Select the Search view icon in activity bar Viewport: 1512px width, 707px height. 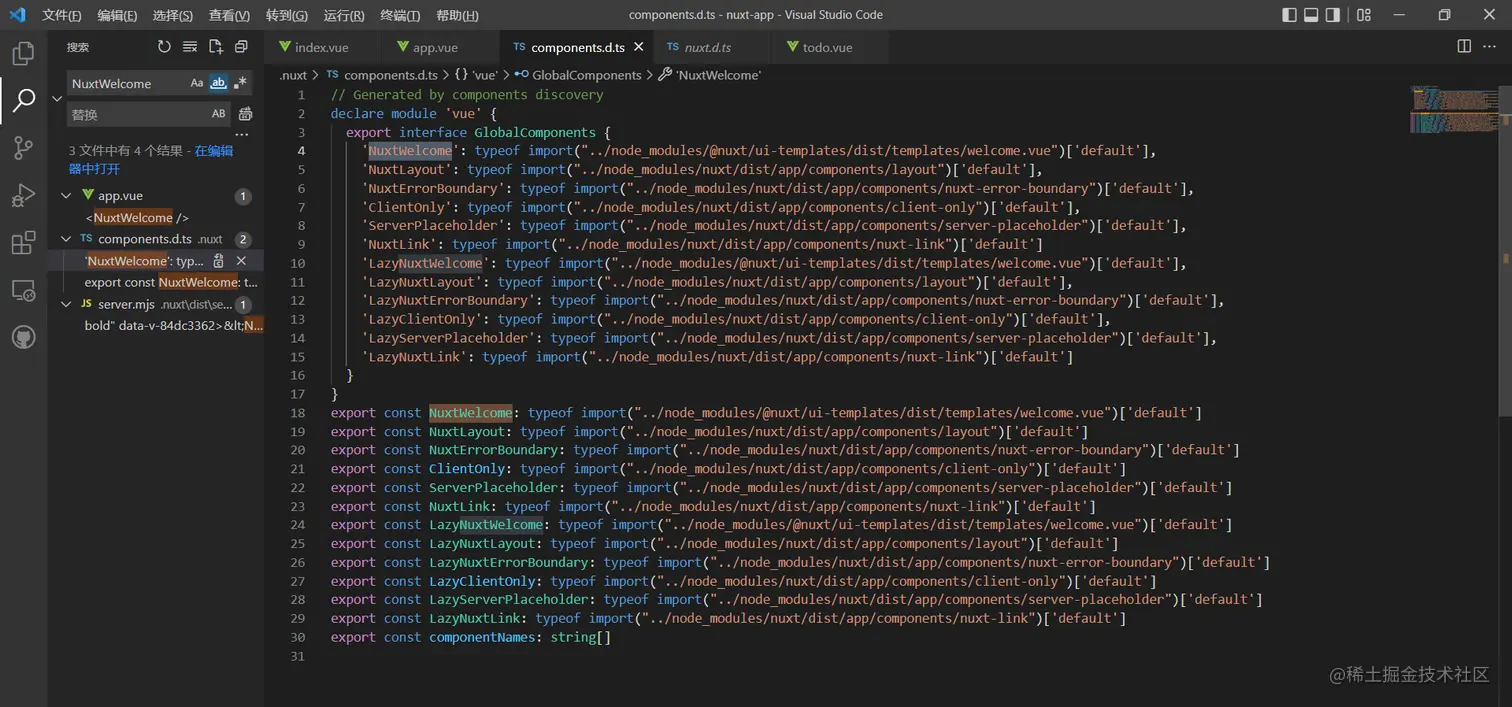coord(23,100)
